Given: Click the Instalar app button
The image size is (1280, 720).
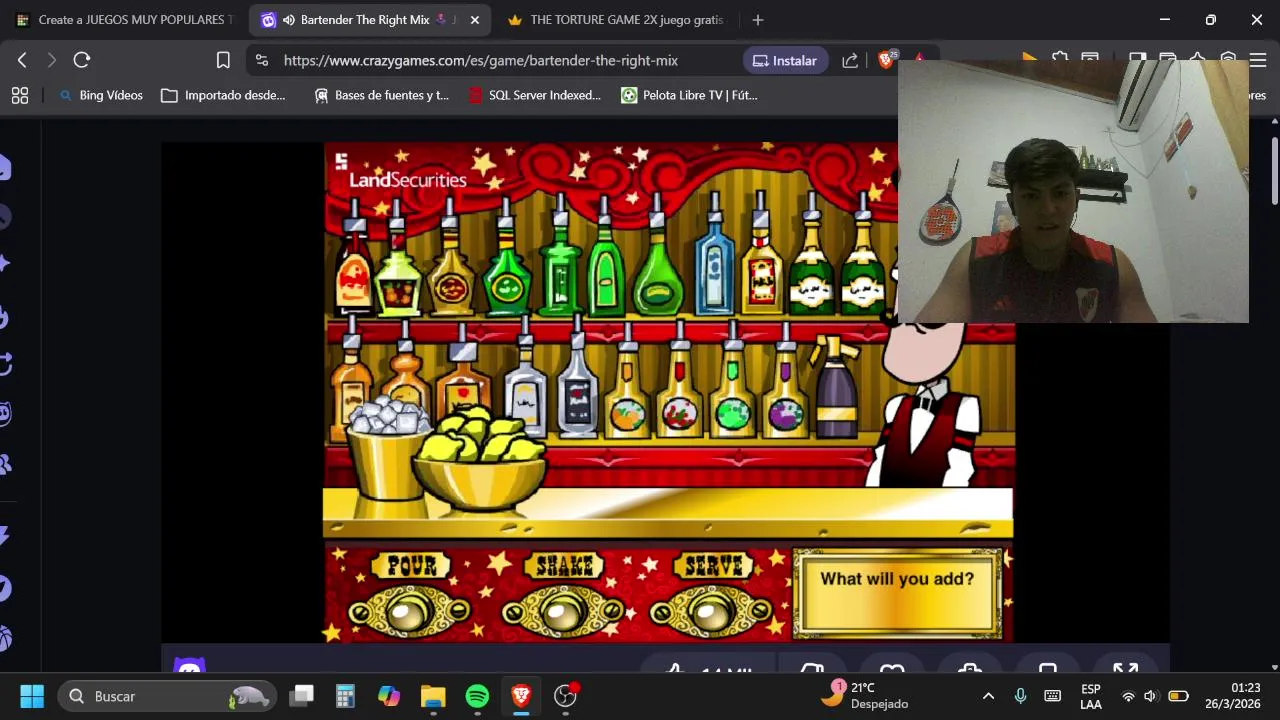Looking at the screenshot, I should click(785, 60).
